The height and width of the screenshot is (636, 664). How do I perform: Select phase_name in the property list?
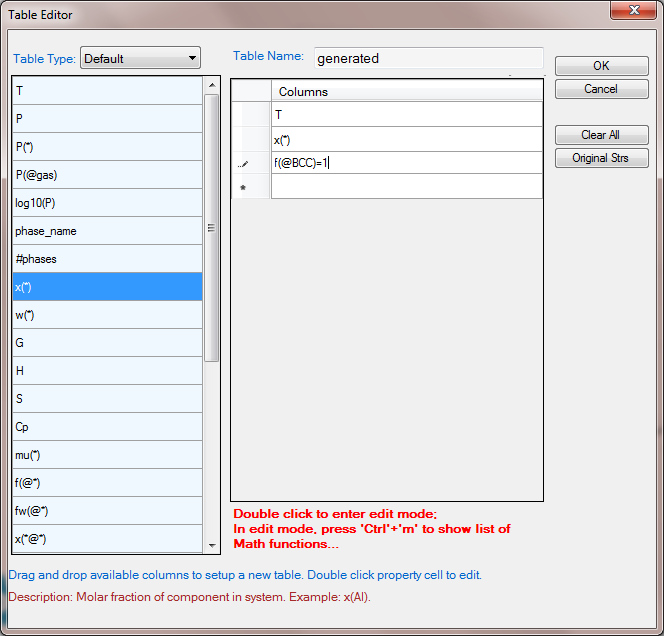pos(107,231)
